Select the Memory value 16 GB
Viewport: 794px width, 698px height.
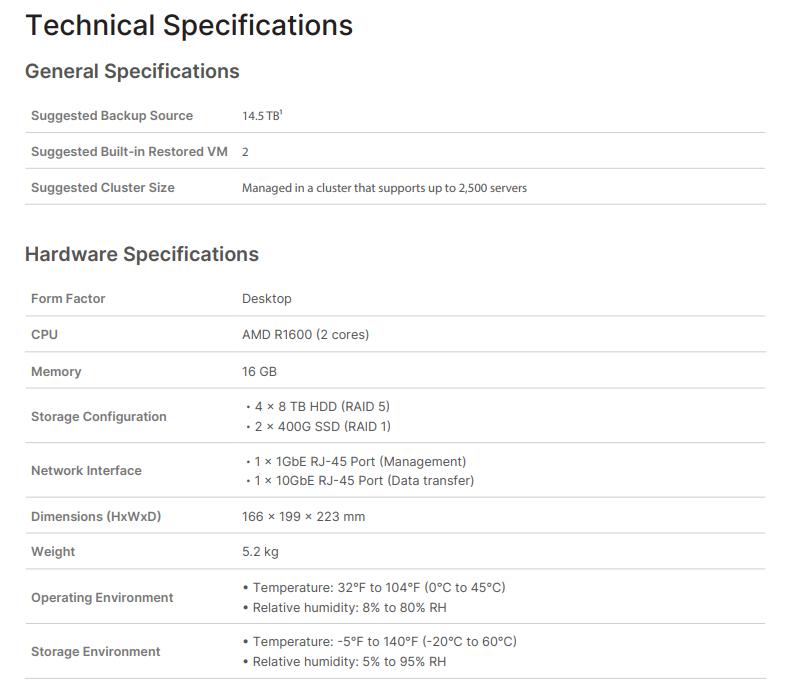[259, 372]
